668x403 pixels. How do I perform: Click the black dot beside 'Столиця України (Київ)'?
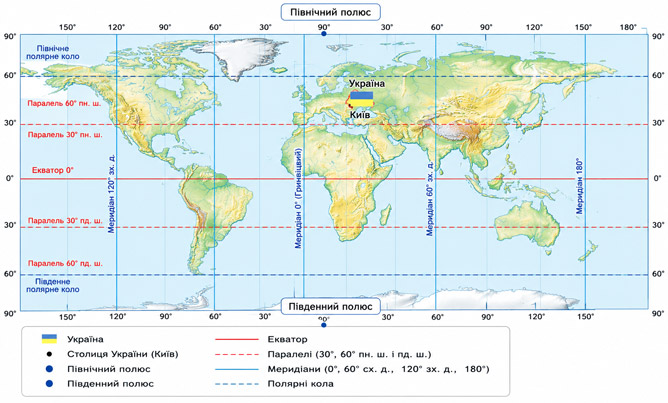(49, 354)
